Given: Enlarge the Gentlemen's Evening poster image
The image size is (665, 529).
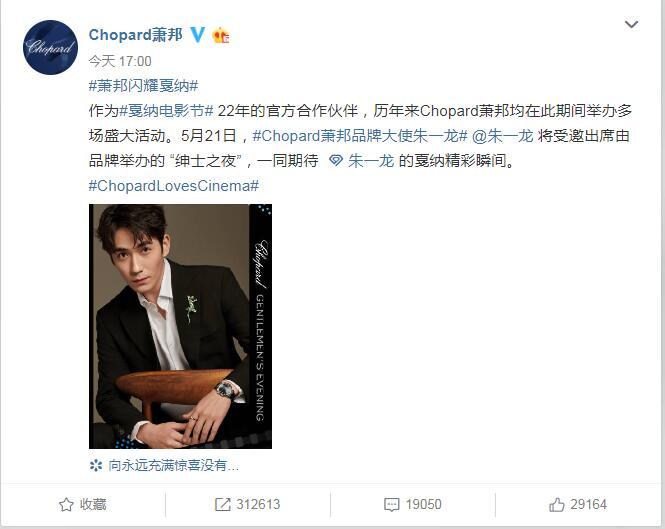Looking at the screenshot, I should pyautogui.click(x=180, y=326).
